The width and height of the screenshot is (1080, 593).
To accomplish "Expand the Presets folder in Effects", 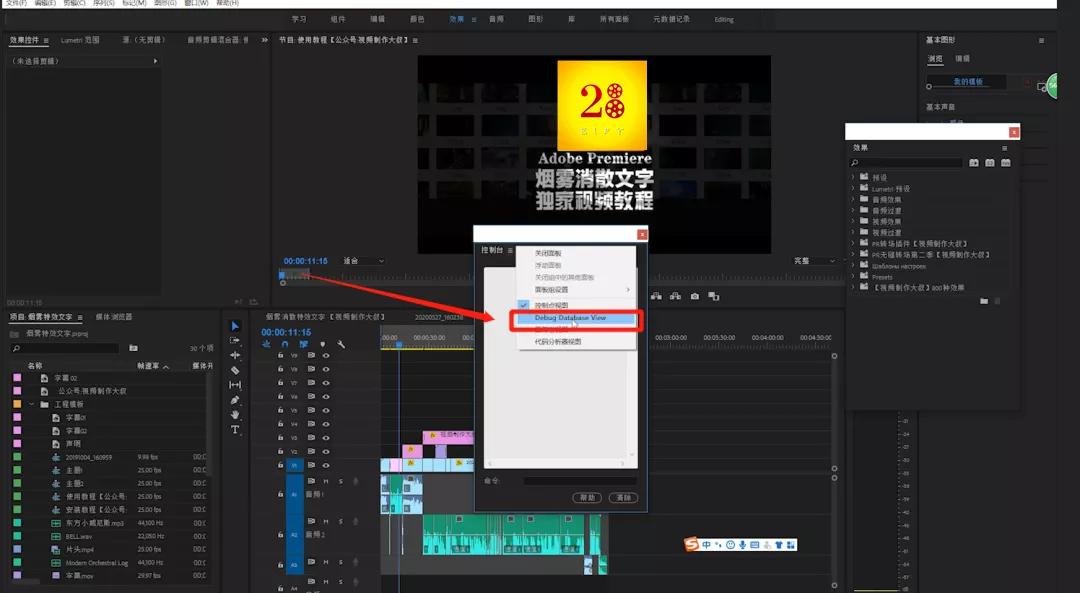I will coord(853,276).
